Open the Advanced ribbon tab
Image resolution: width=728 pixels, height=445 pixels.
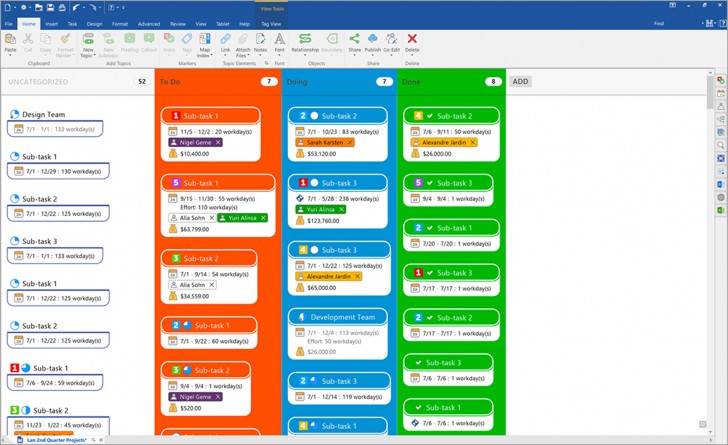coord(149,24)
